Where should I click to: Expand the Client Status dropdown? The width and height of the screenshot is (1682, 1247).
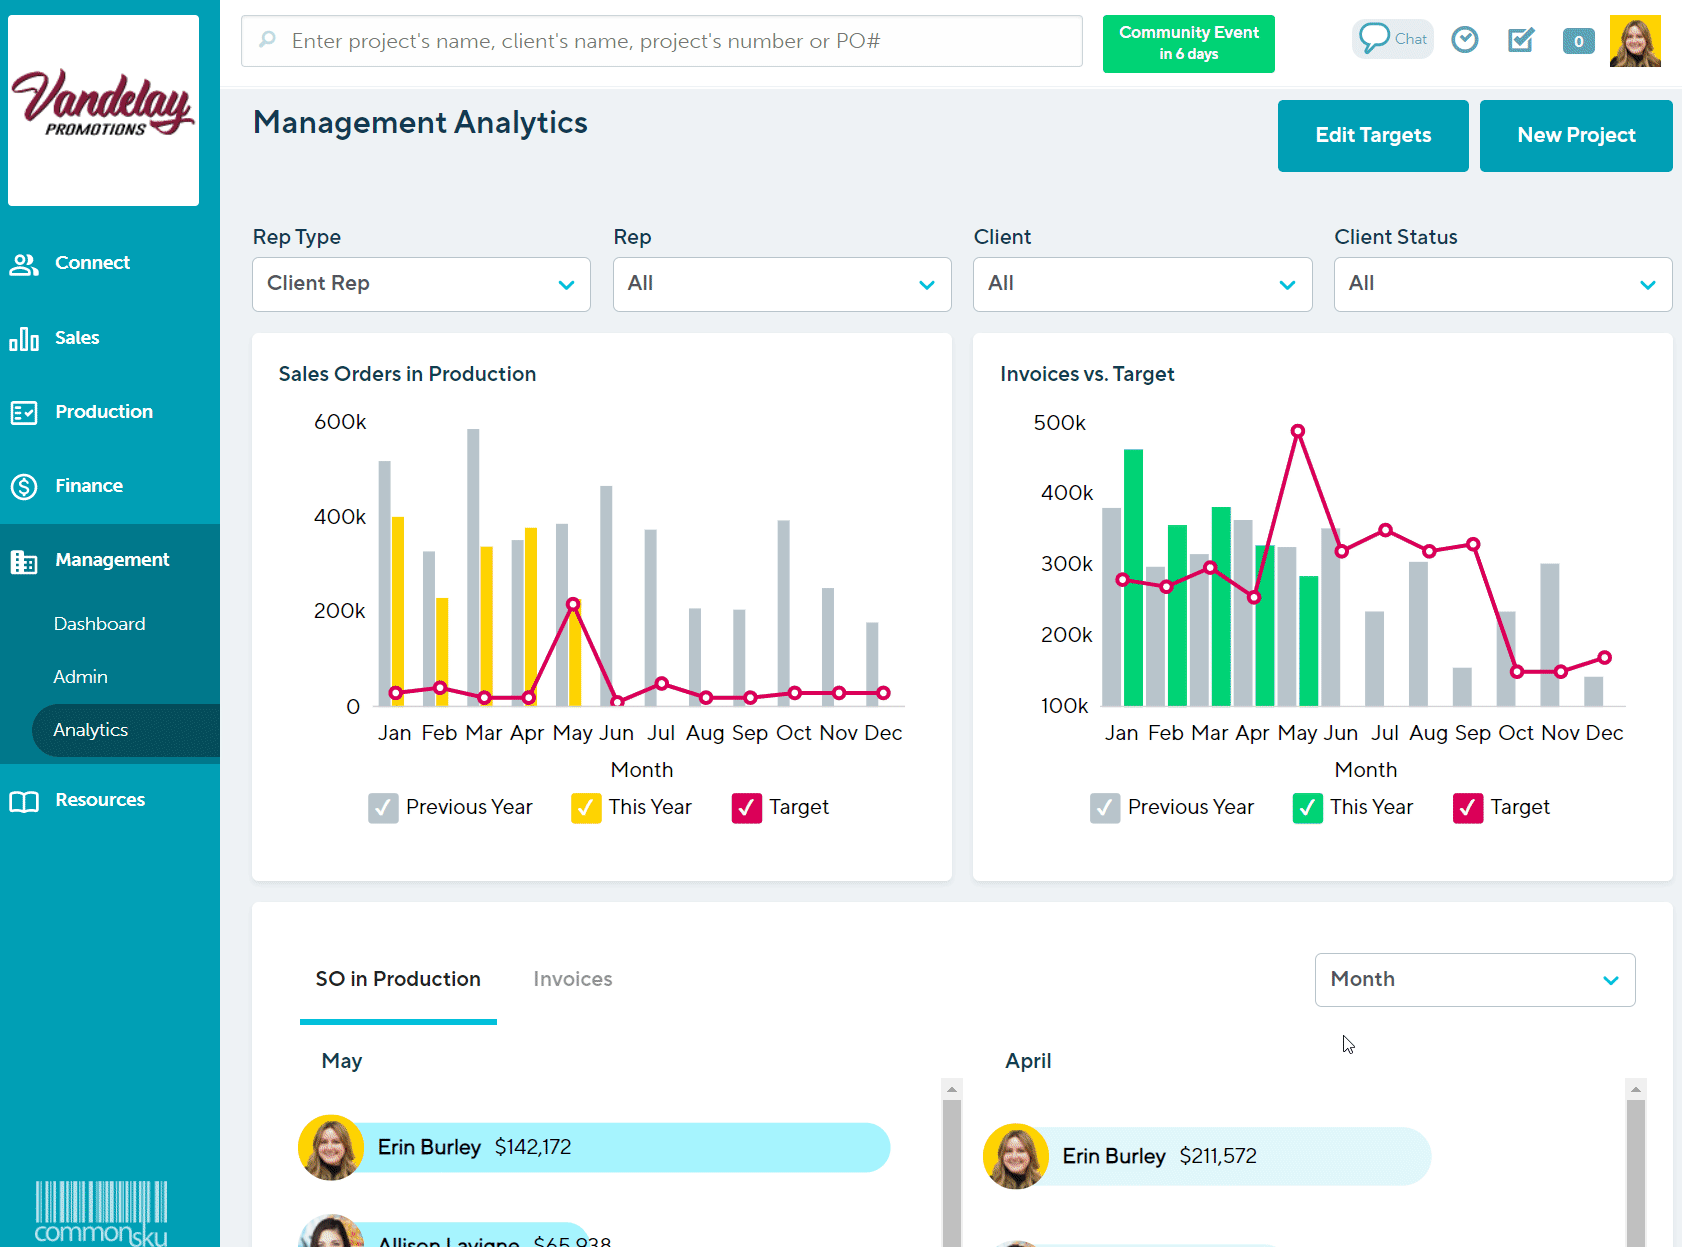1502,284
